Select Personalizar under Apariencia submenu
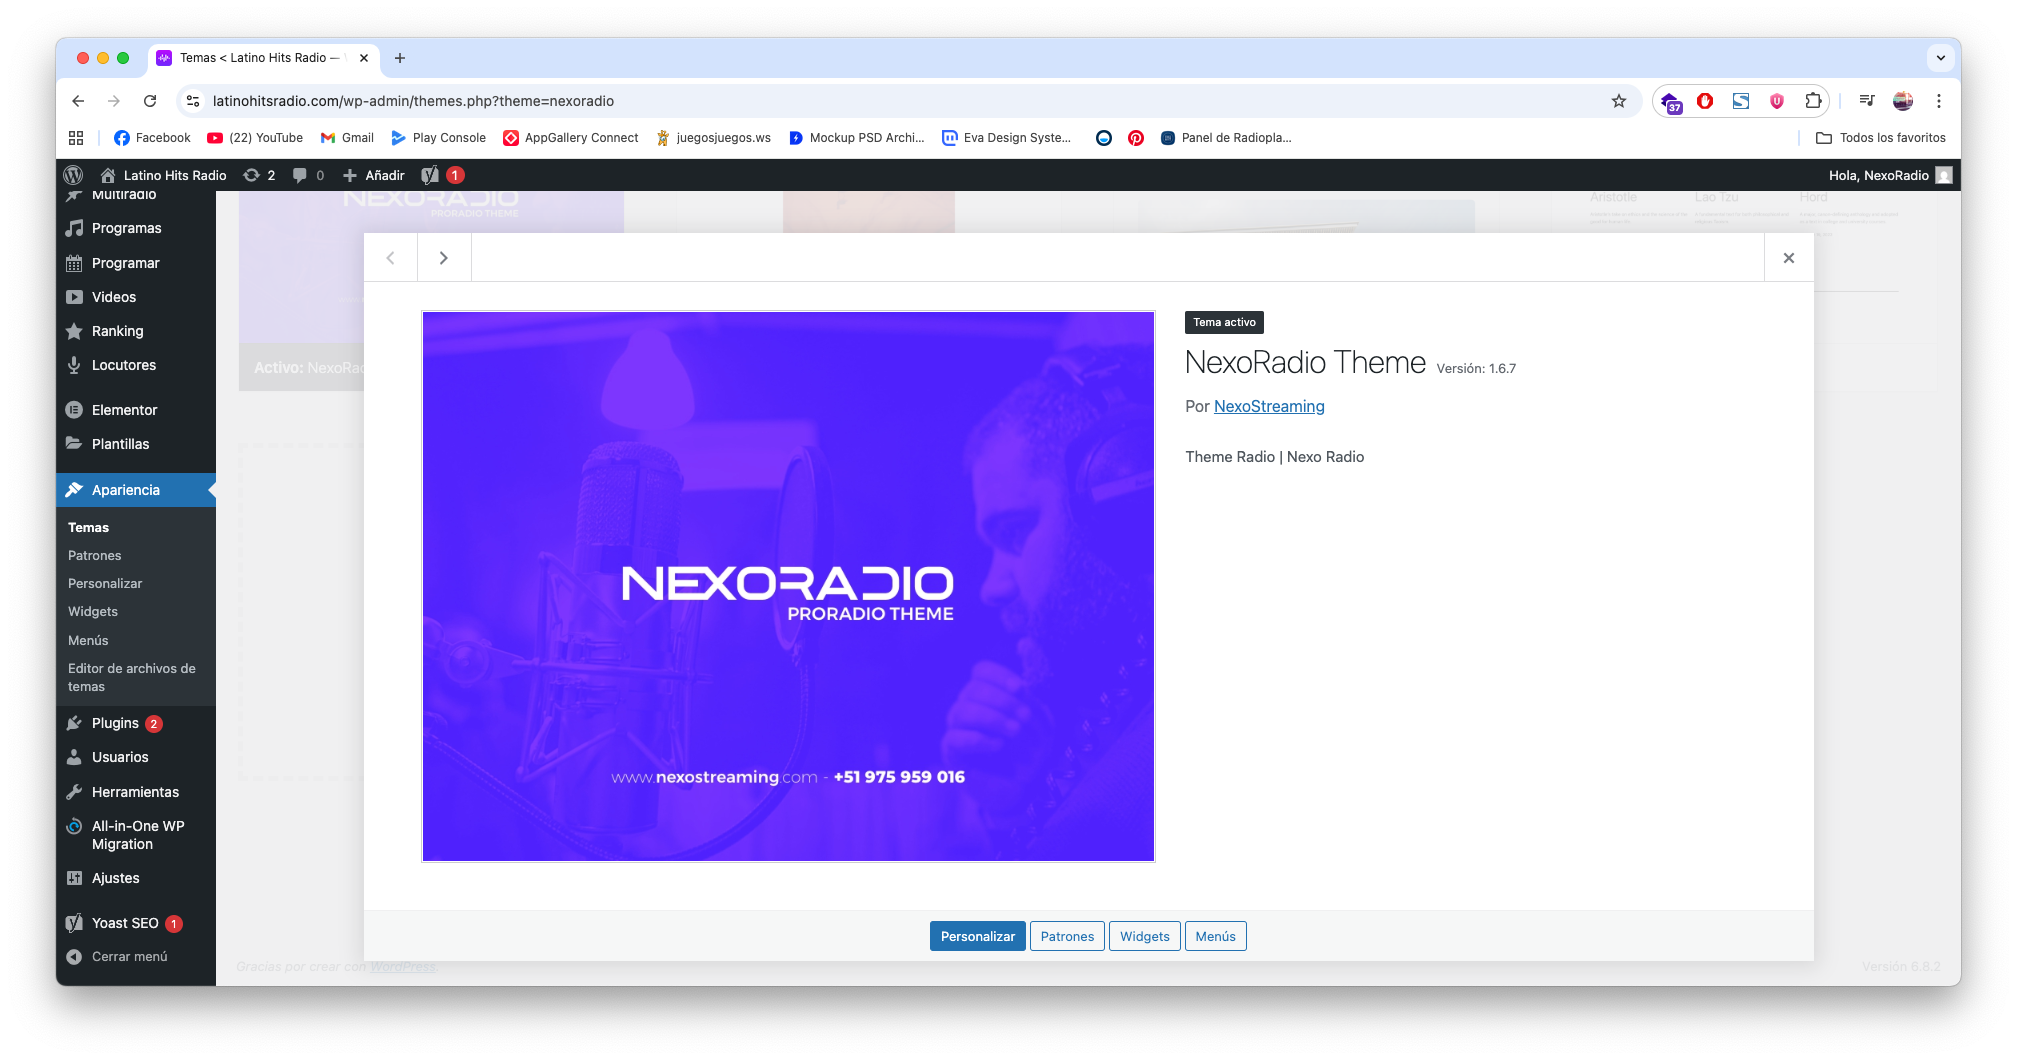The image size is (2017, 1060). (x=105, y=584)
